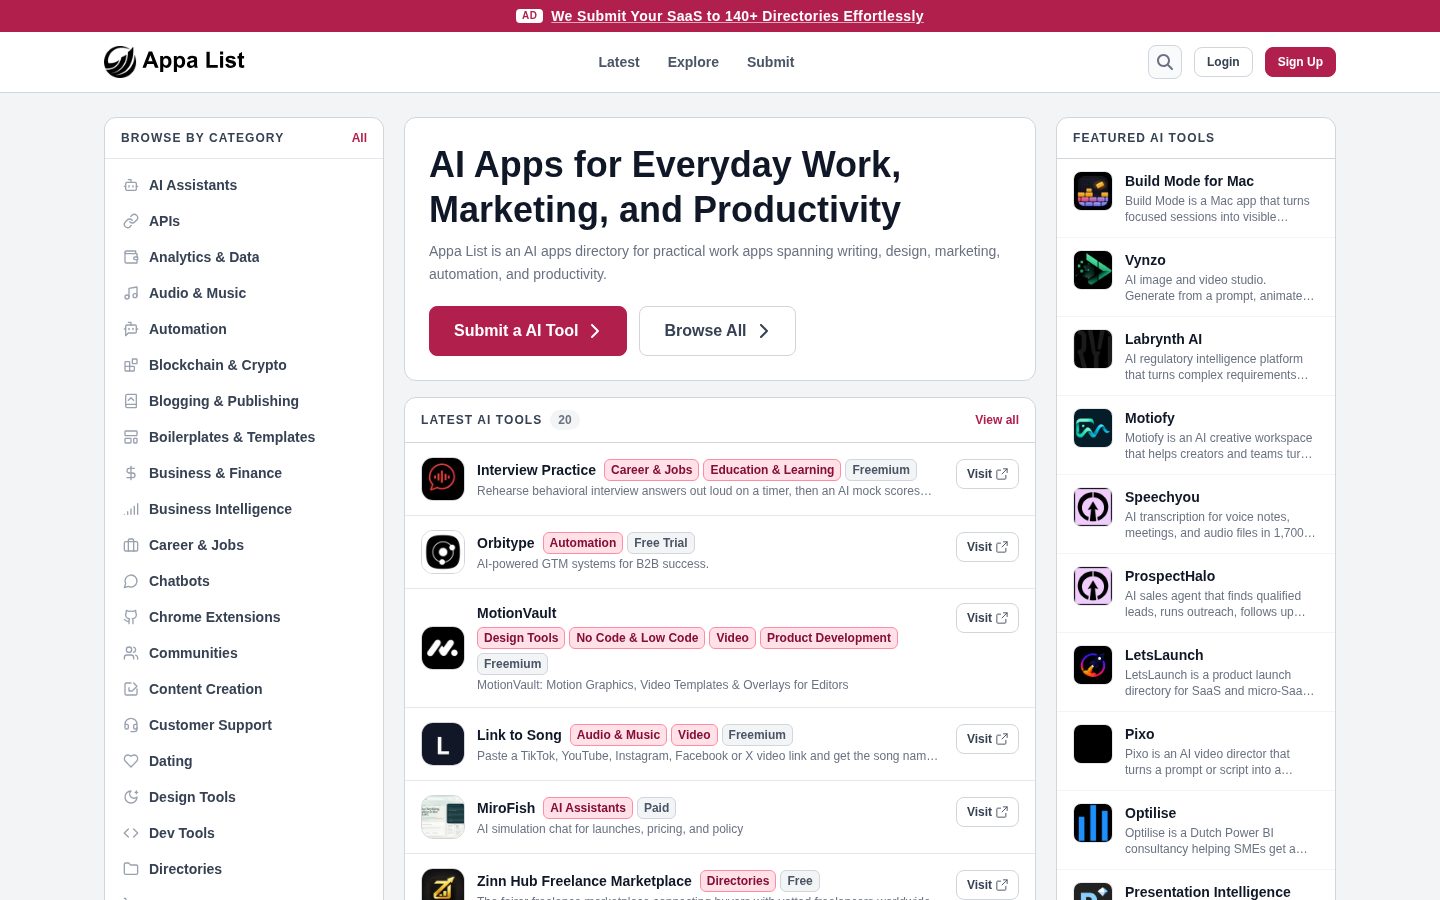Click the Chatbots speech bubble icon
The width and height of the screenshot is (1440, 900).
pyautogui.click(x=131, y=581)
